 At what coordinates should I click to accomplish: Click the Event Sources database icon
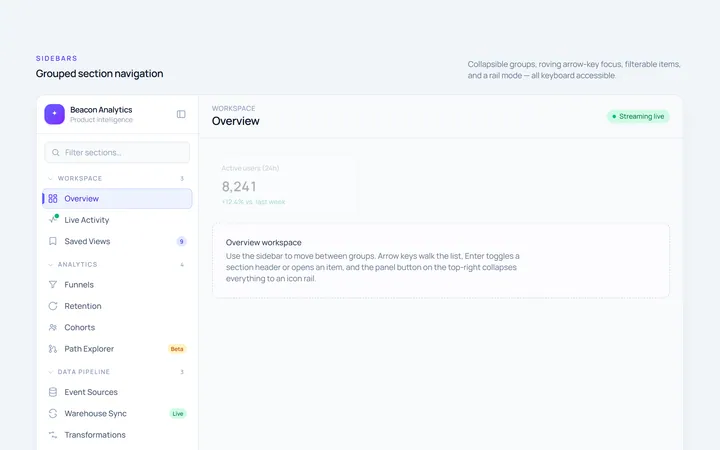pyautogui.click(x=53, y=392)
